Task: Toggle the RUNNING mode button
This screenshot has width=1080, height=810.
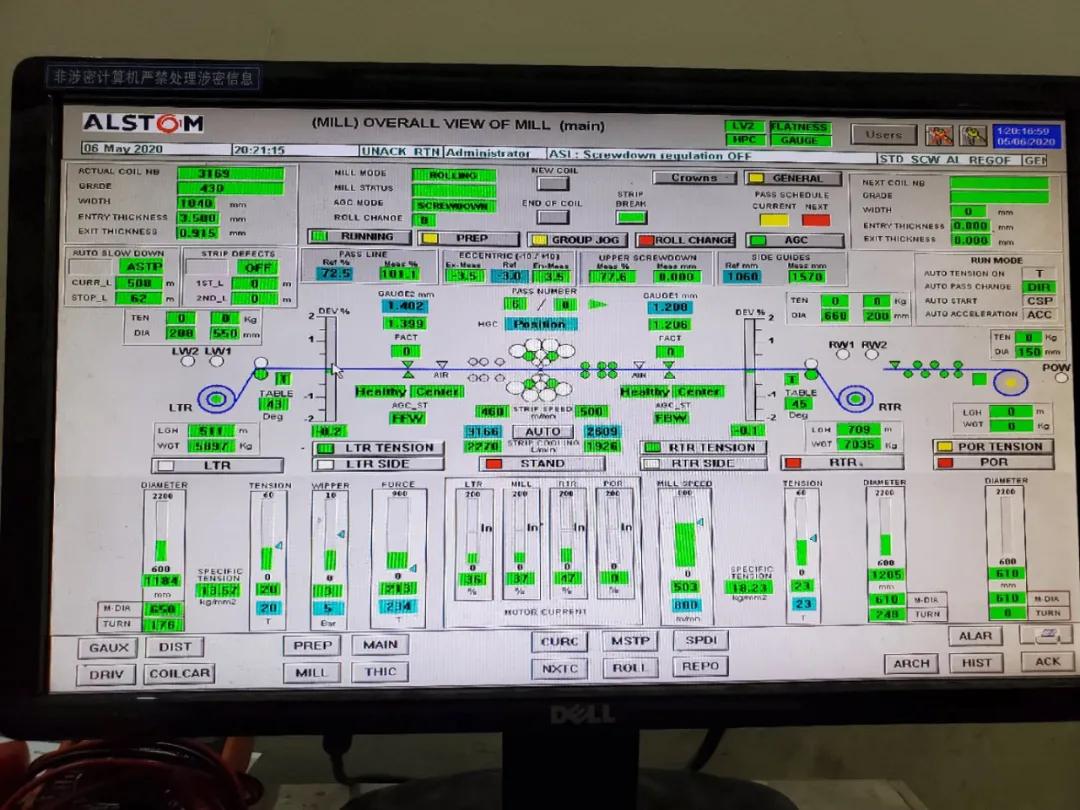Action: [359, 236]
